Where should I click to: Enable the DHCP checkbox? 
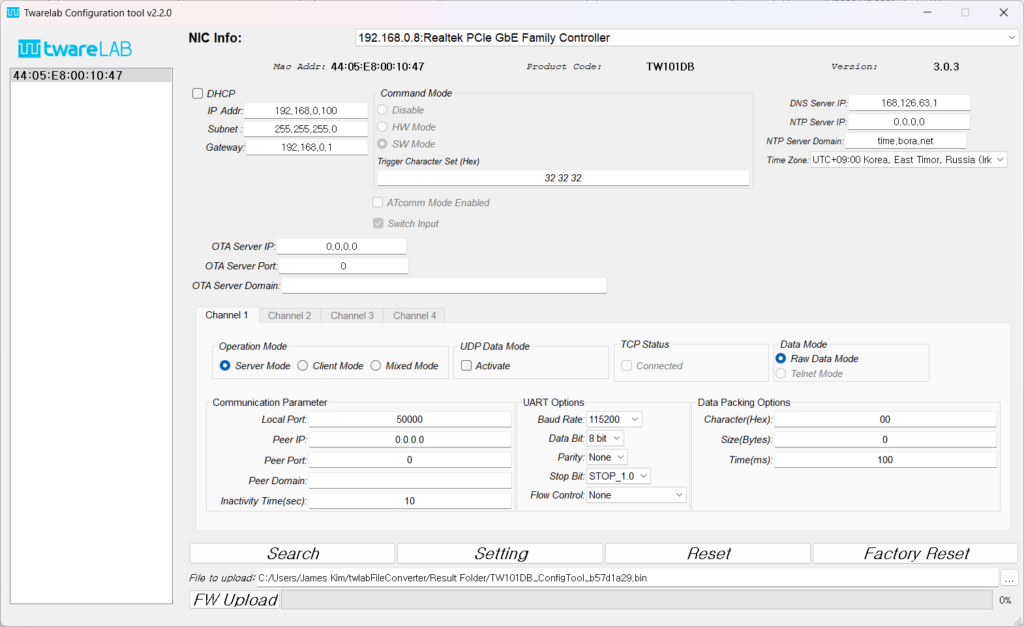click(197, 93)
